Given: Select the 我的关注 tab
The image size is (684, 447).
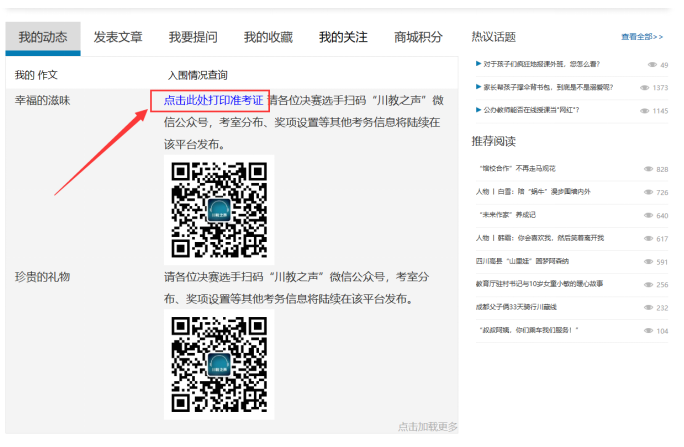Looking at the screenshot, I should tap(343, 37).
